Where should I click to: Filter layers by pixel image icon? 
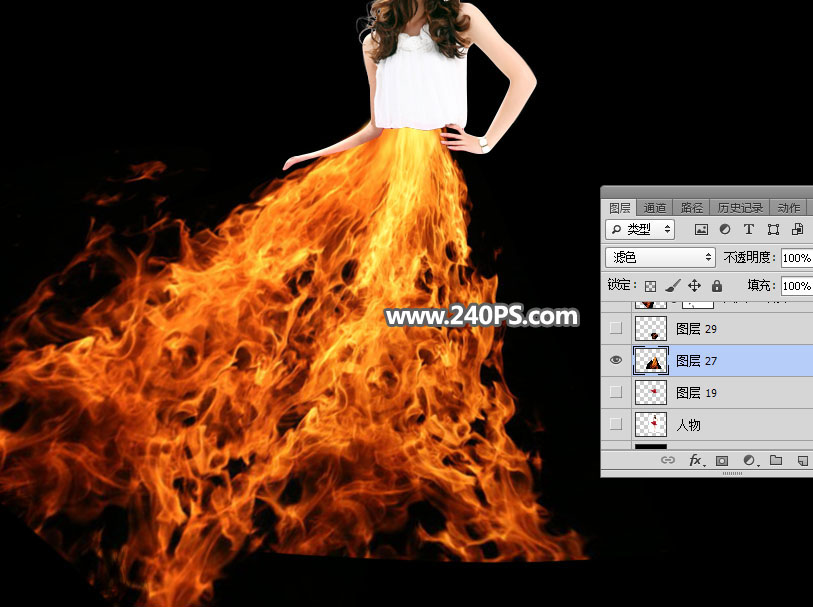701,229
